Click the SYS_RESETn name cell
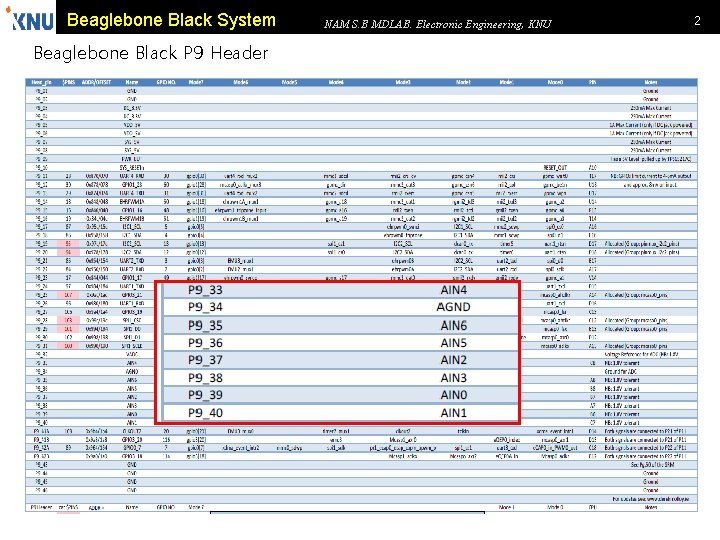Screen dimensions: 720x540 tap(132, 168)
